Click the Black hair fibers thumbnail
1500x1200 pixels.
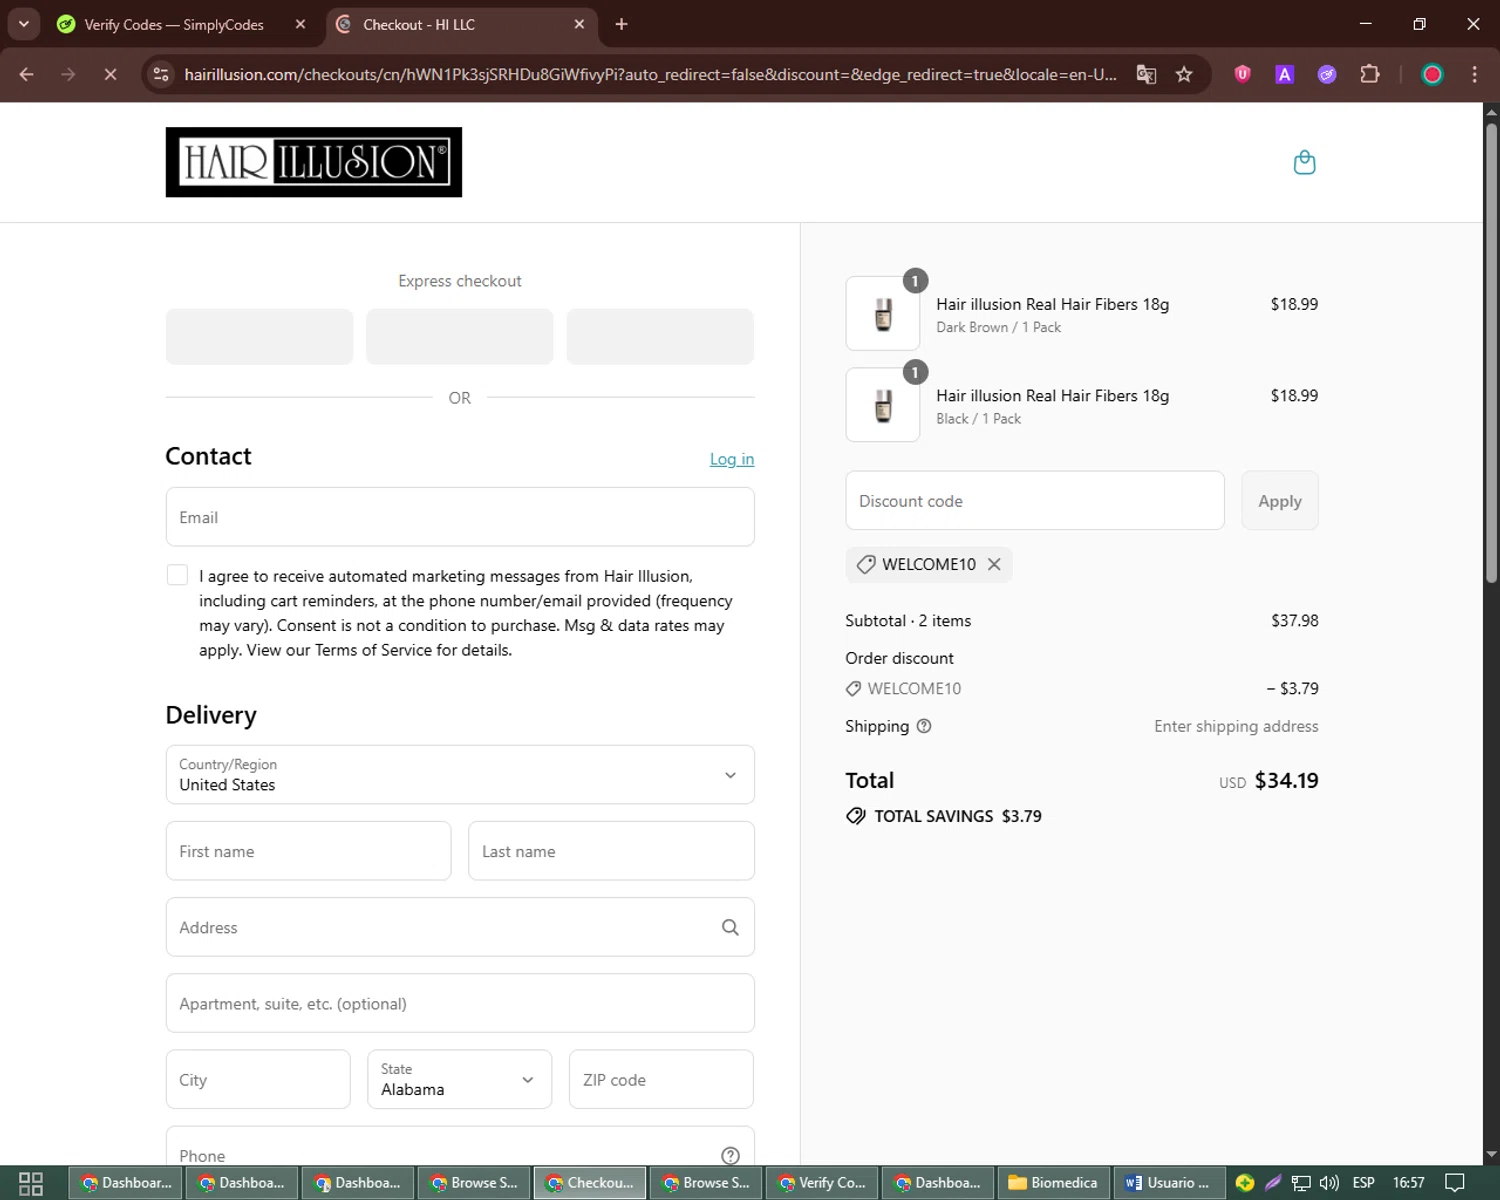(x=883, y=405)
